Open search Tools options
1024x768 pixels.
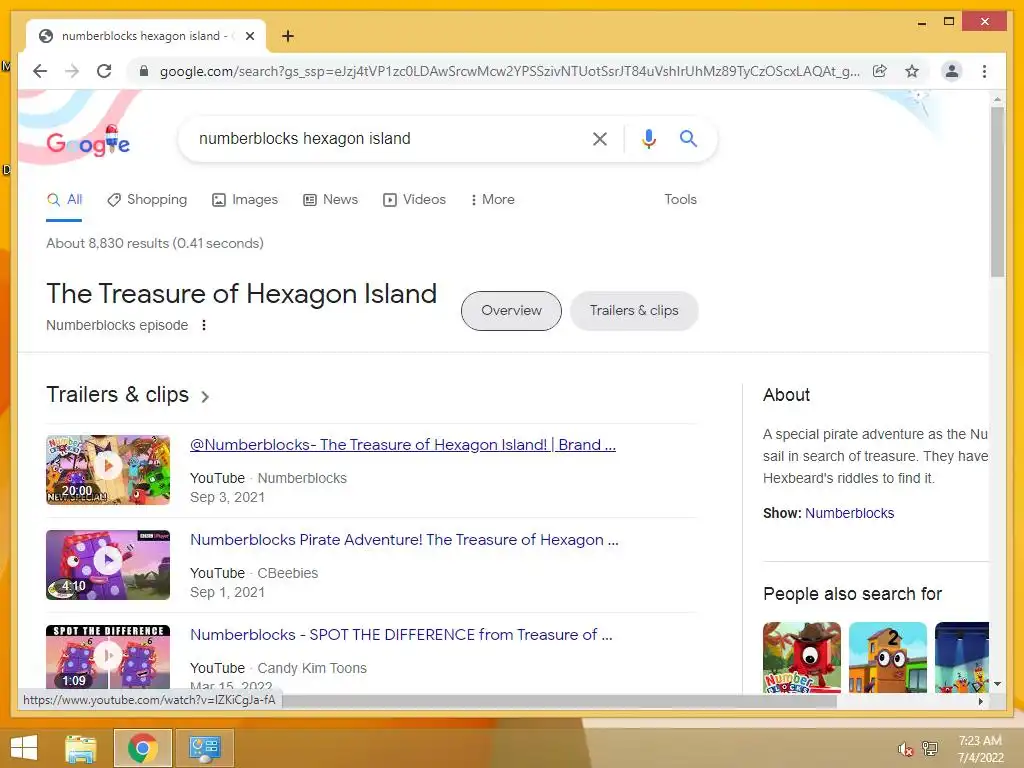click(680, 199)
